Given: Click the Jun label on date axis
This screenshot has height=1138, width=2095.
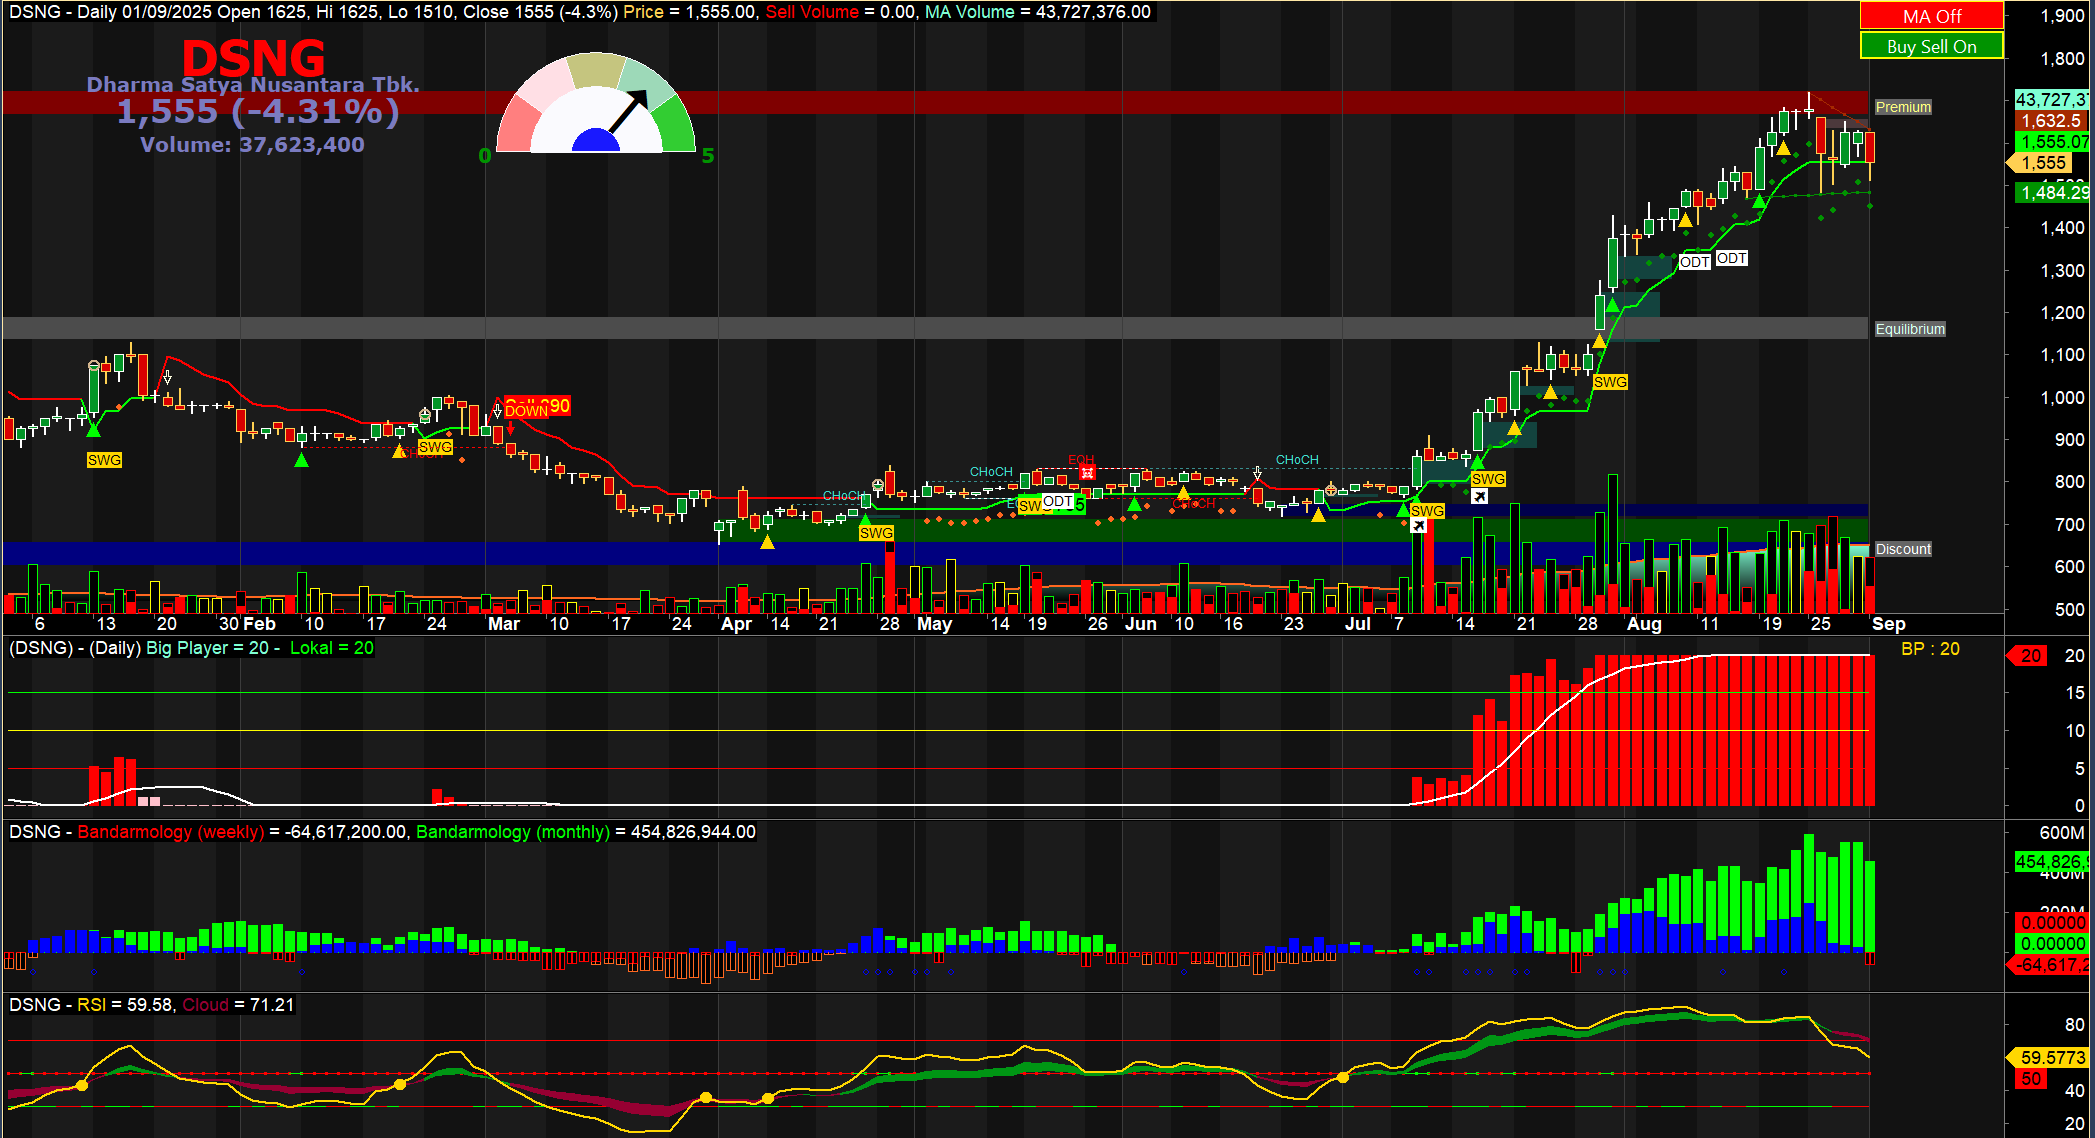Looking at the screenshot, I should coord(1141,624).
